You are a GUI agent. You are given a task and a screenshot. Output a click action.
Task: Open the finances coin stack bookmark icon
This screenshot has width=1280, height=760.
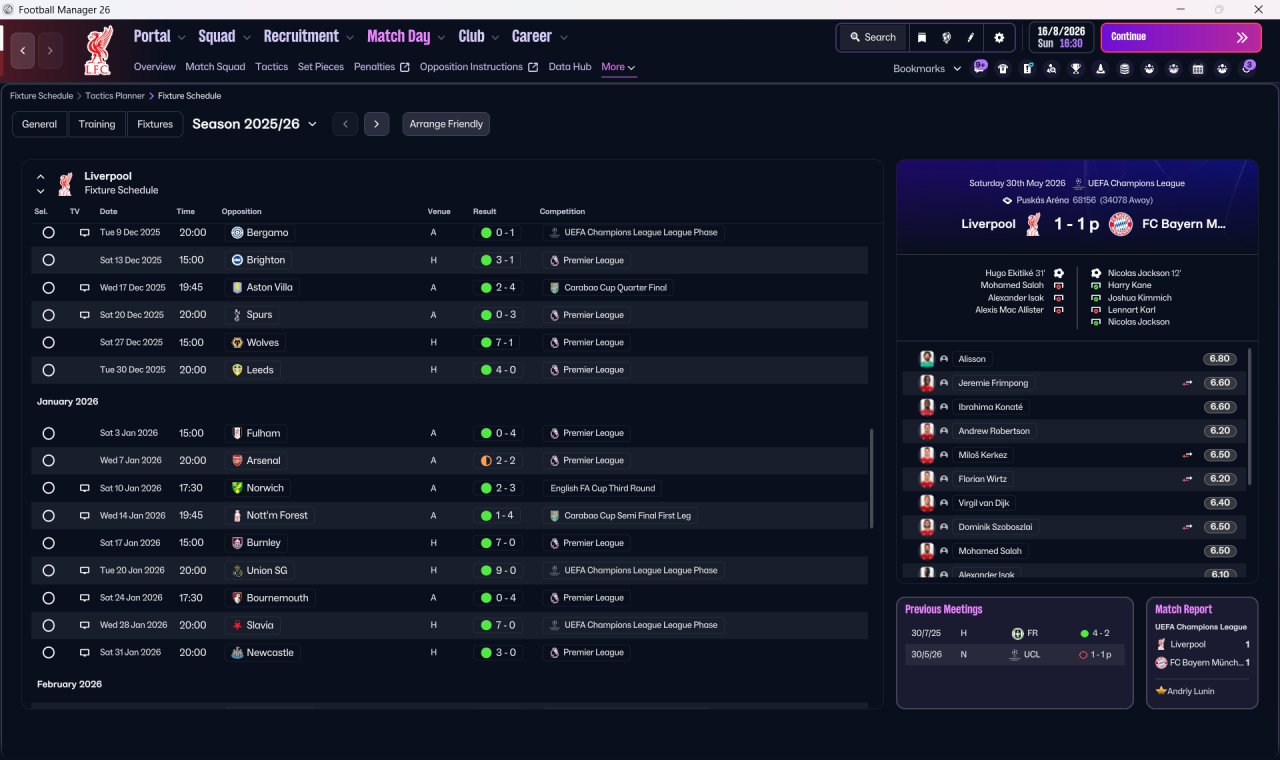pos(1125,69)
